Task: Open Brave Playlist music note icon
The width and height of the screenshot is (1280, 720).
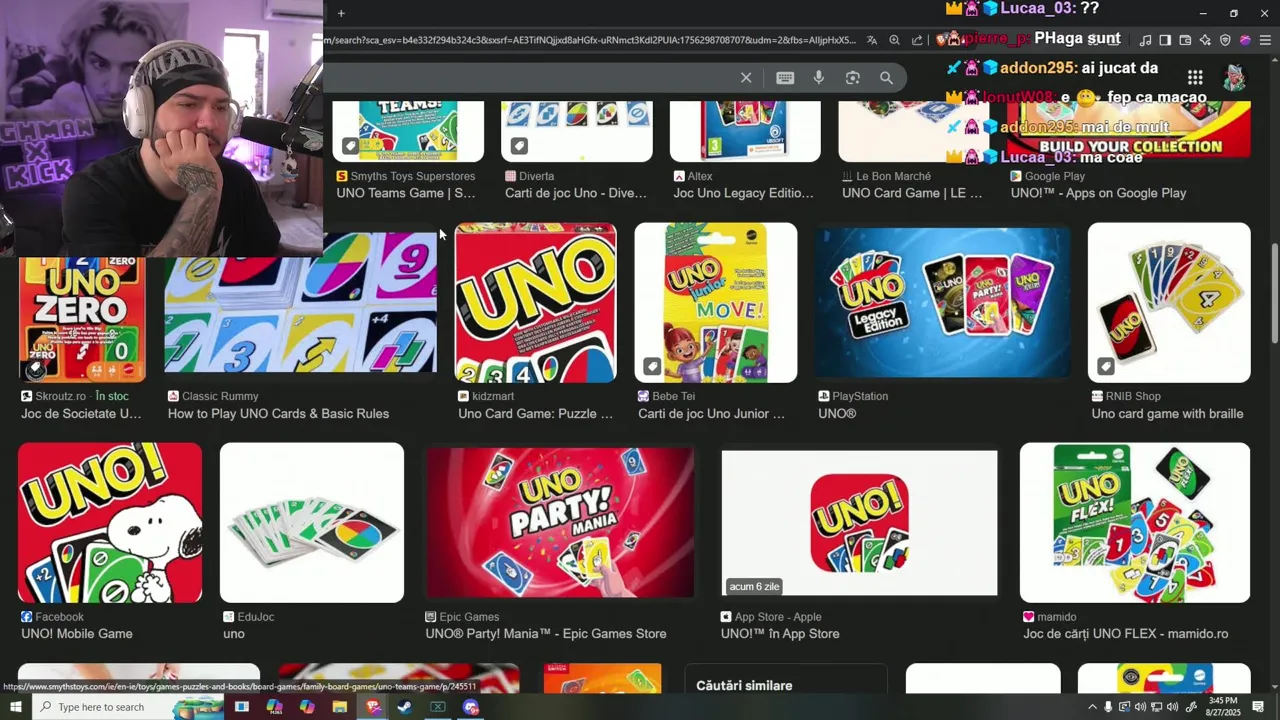Action: coord(1146,40)
